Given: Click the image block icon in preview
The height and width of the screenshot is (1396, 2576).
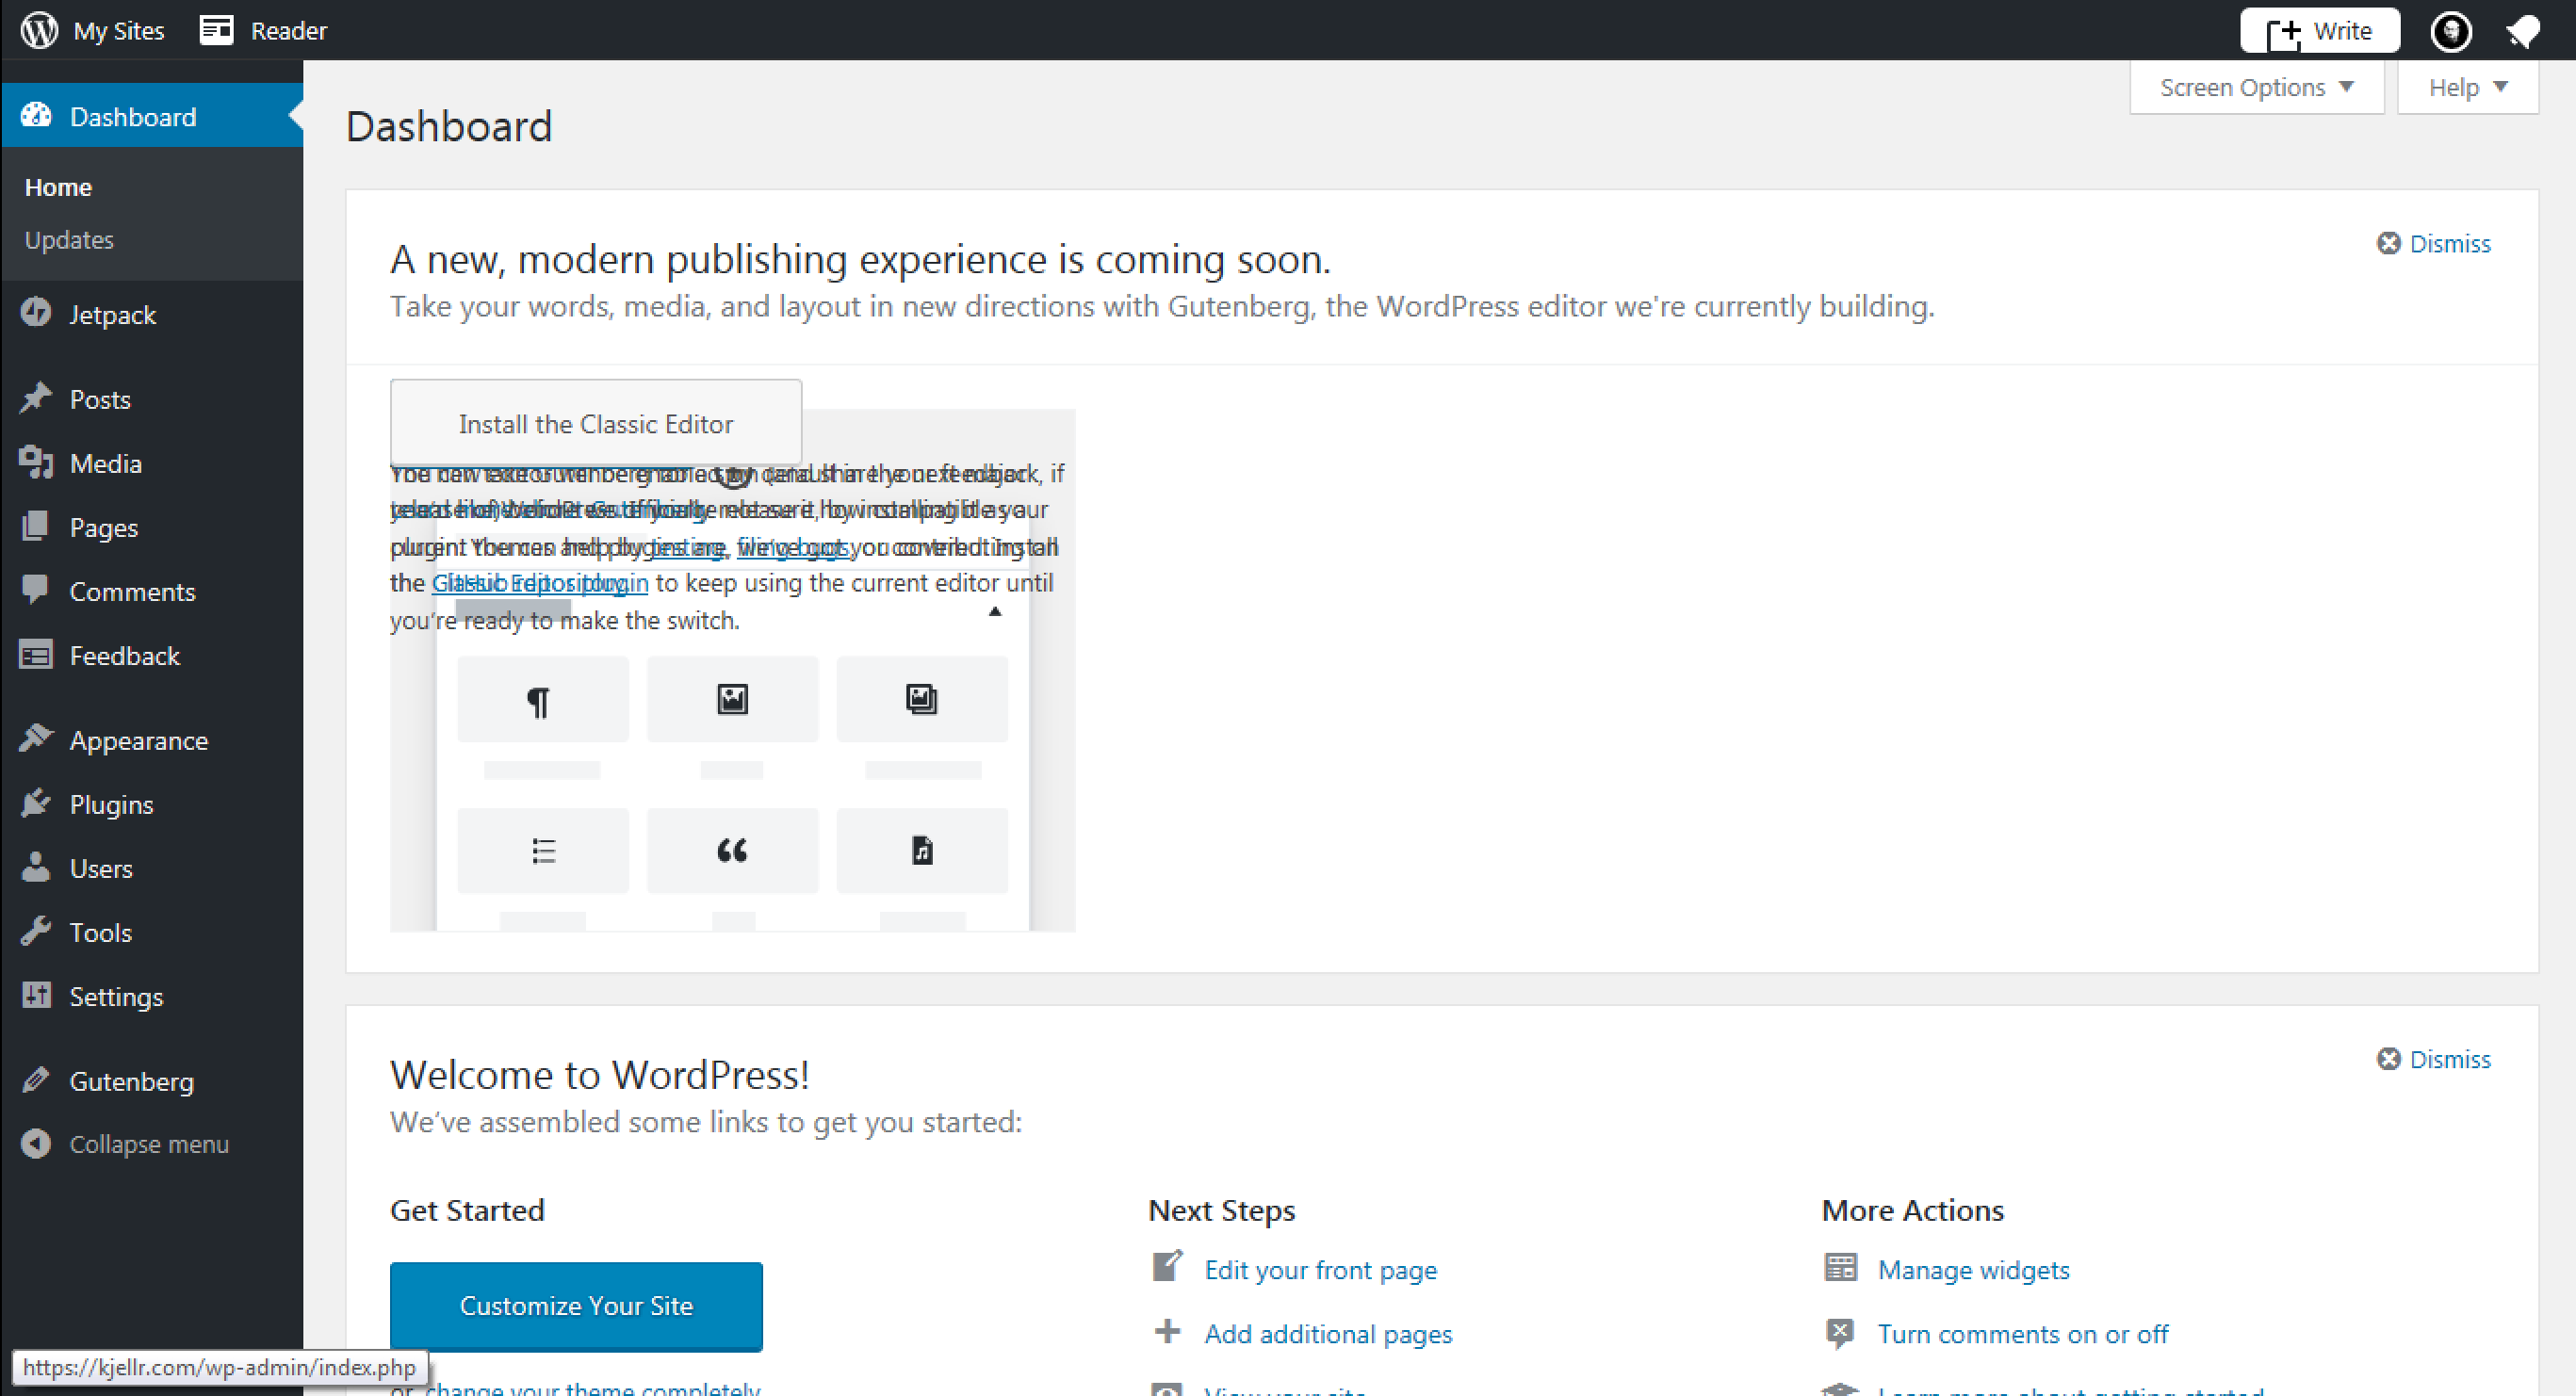Looking at the screenshot, I should coord(732,698).
